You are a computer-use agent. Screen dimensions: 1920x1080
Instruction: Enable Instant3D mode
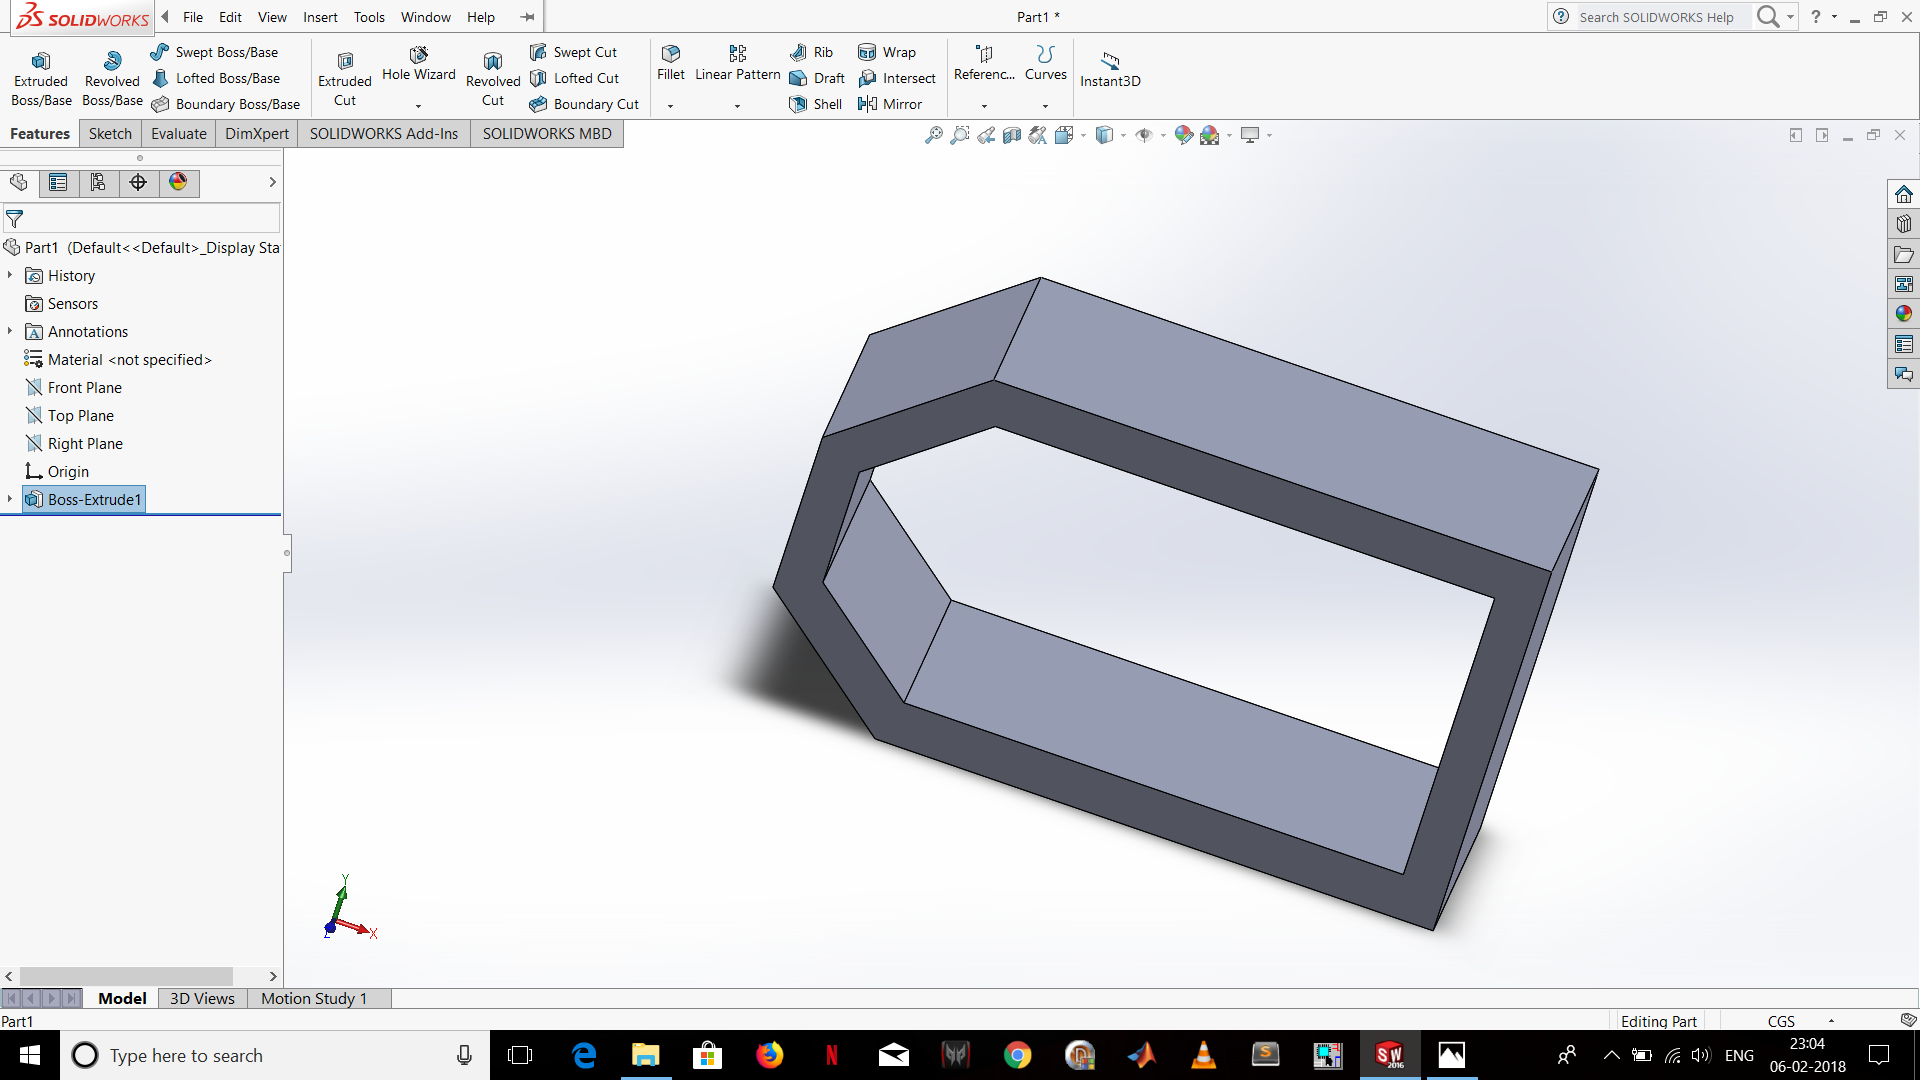[x=1110, y=68]
